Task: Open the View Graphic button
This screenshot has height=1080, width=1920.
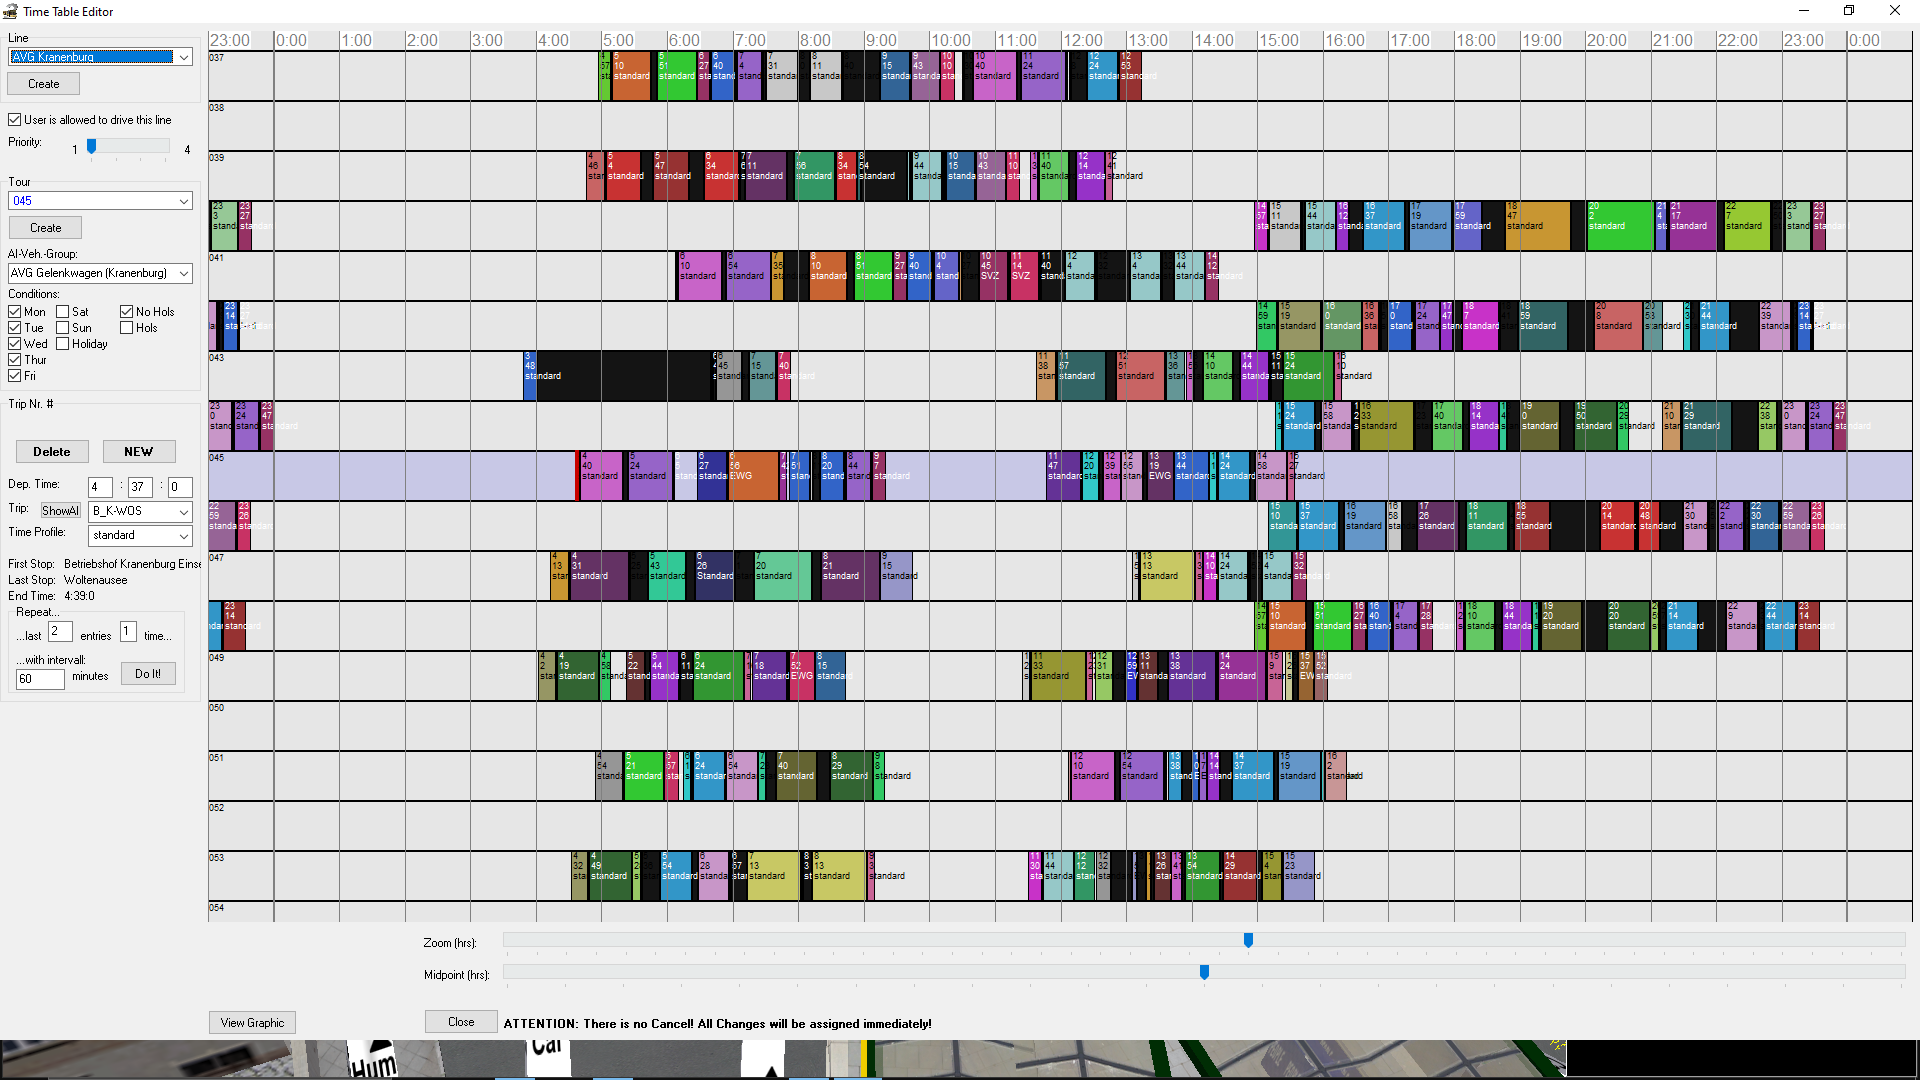Action: click(252, 1023)
